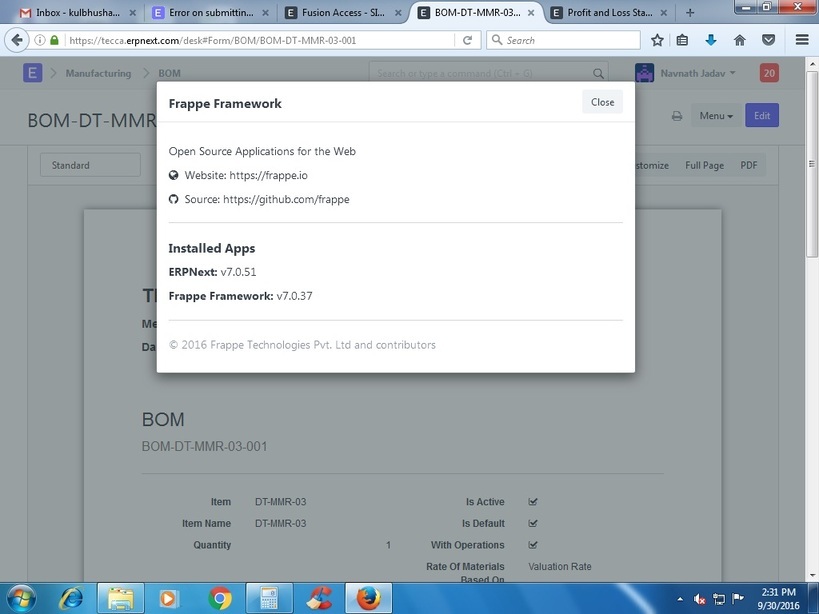Click the Firefox back arrow button
The image size is (819, 614).
tap(17, 40)
